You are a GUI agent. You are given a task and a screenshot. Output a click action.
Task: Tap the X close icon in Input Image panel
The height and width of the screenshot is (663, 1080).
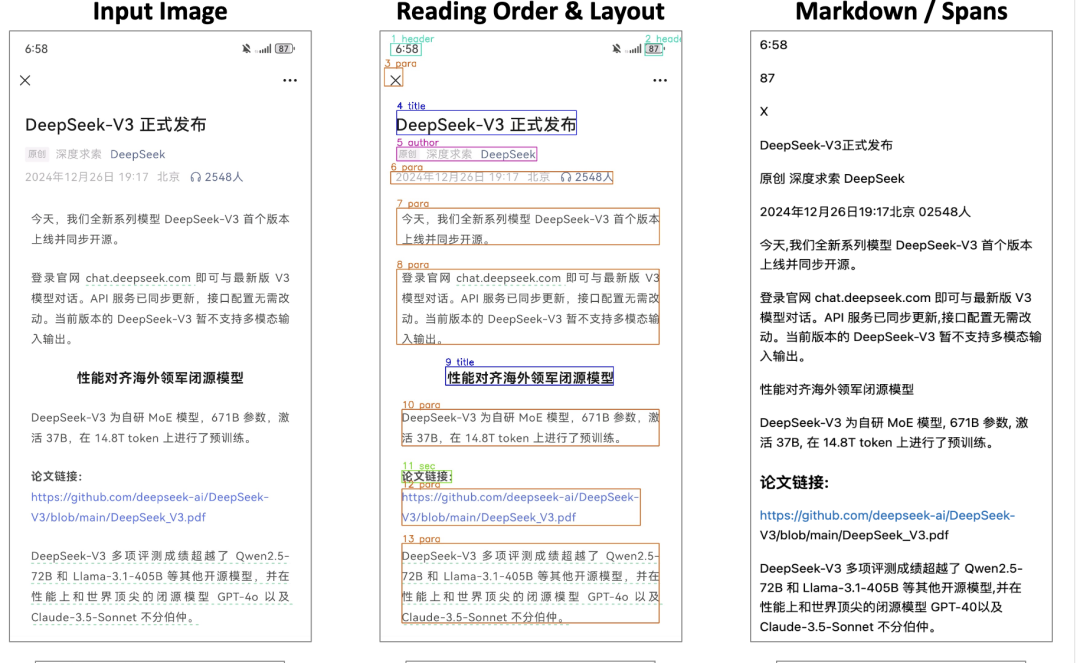point(25,81)
